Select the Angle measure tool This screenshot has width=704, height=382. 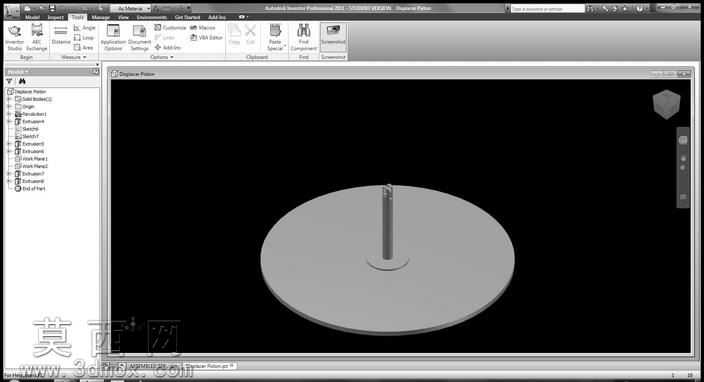(84, 28)
